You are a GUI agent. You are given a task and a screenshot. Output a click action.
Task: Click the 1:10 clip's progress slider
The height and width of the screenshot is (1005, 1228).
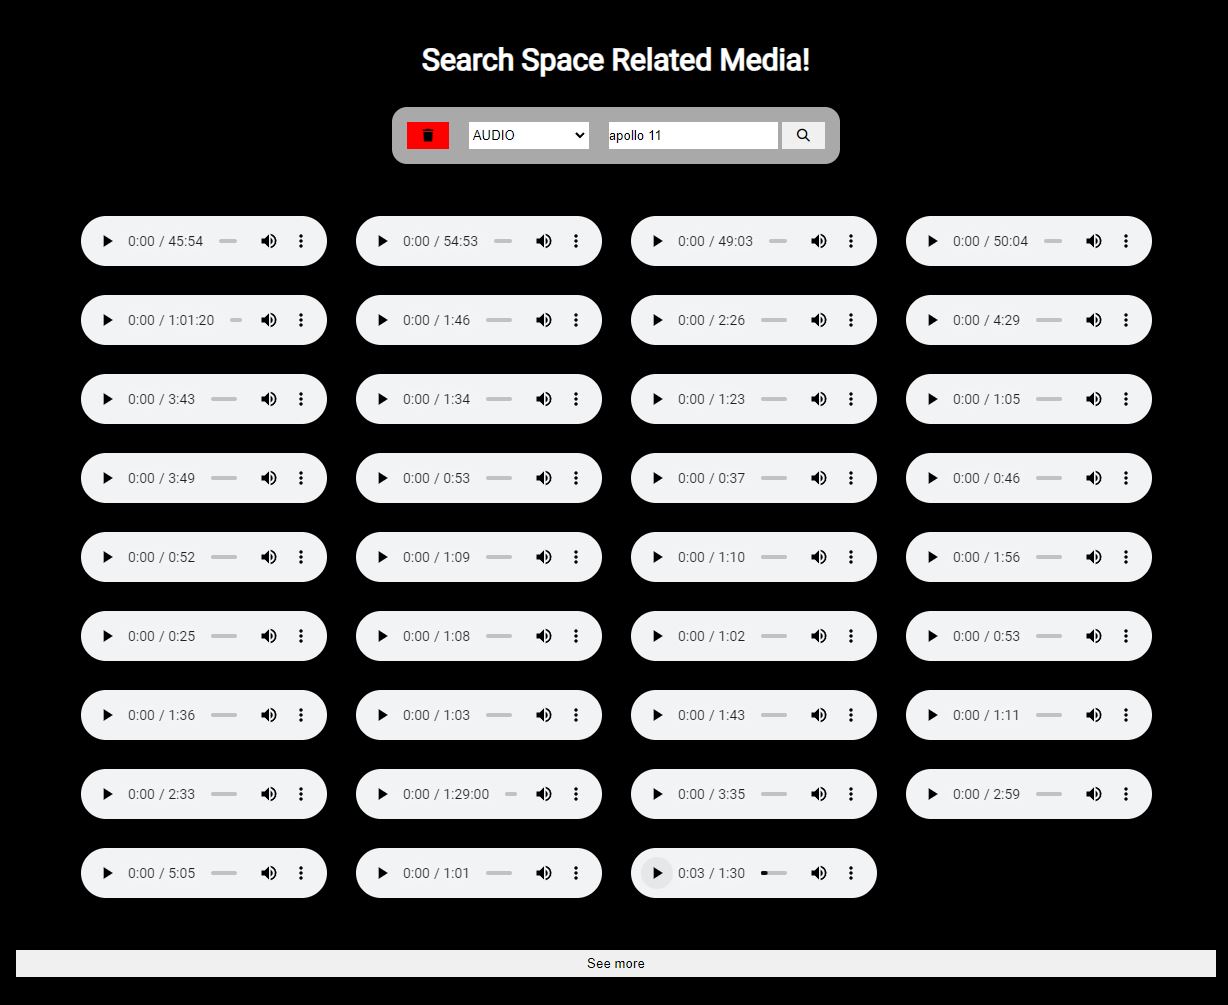click(x=774, y=557)
